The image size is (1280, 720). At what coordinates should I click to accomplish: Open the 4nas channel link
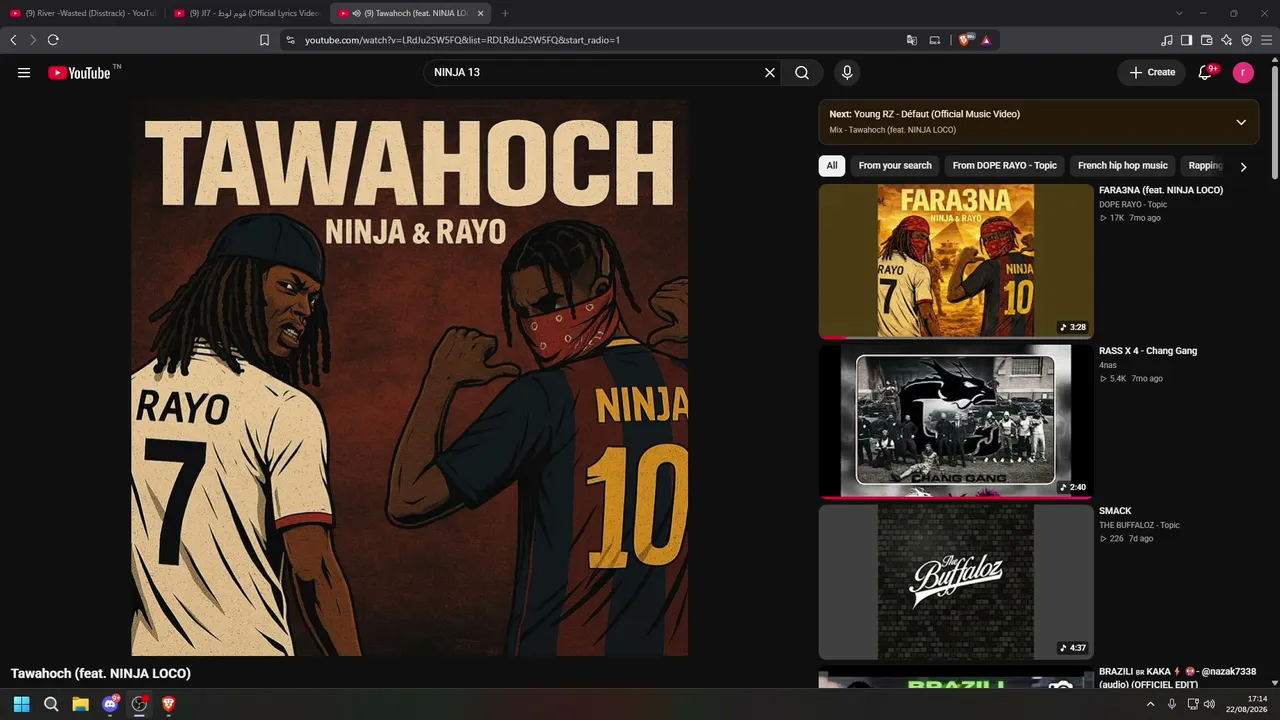pos(1108,365)
